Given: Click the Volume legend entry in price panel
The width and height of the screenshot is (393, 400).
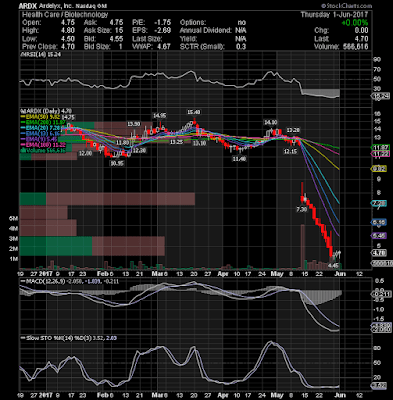Looking at the screenshot, I should (42, 151).
